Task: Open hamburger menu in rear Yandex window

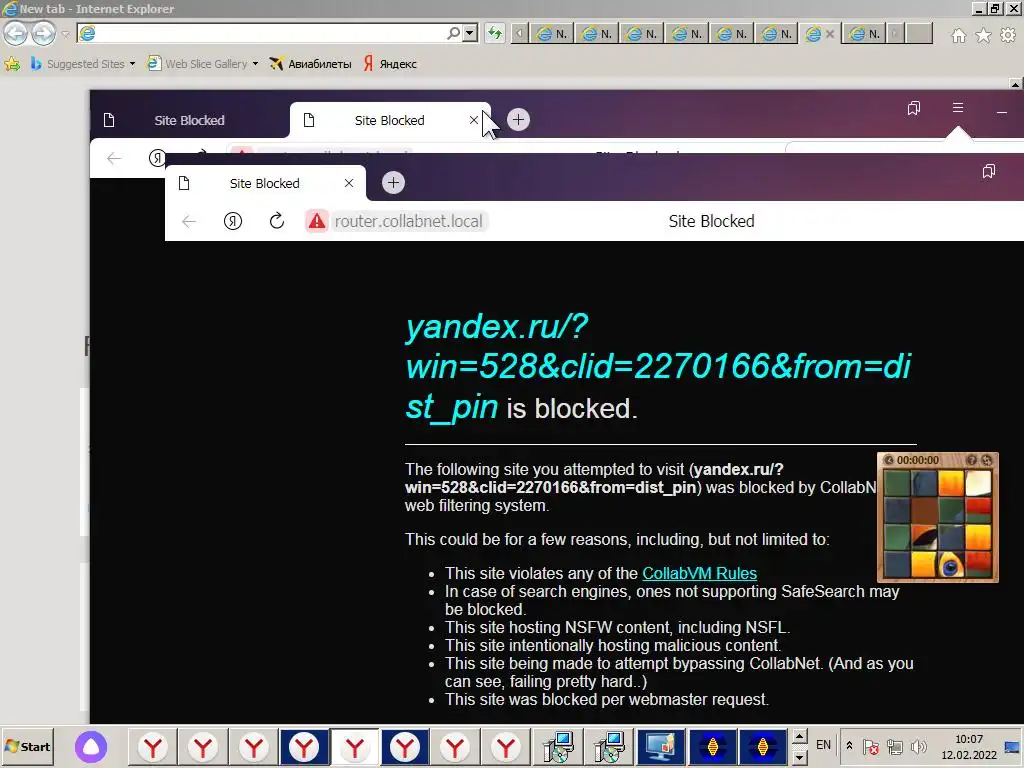Action: pos(957,108)
